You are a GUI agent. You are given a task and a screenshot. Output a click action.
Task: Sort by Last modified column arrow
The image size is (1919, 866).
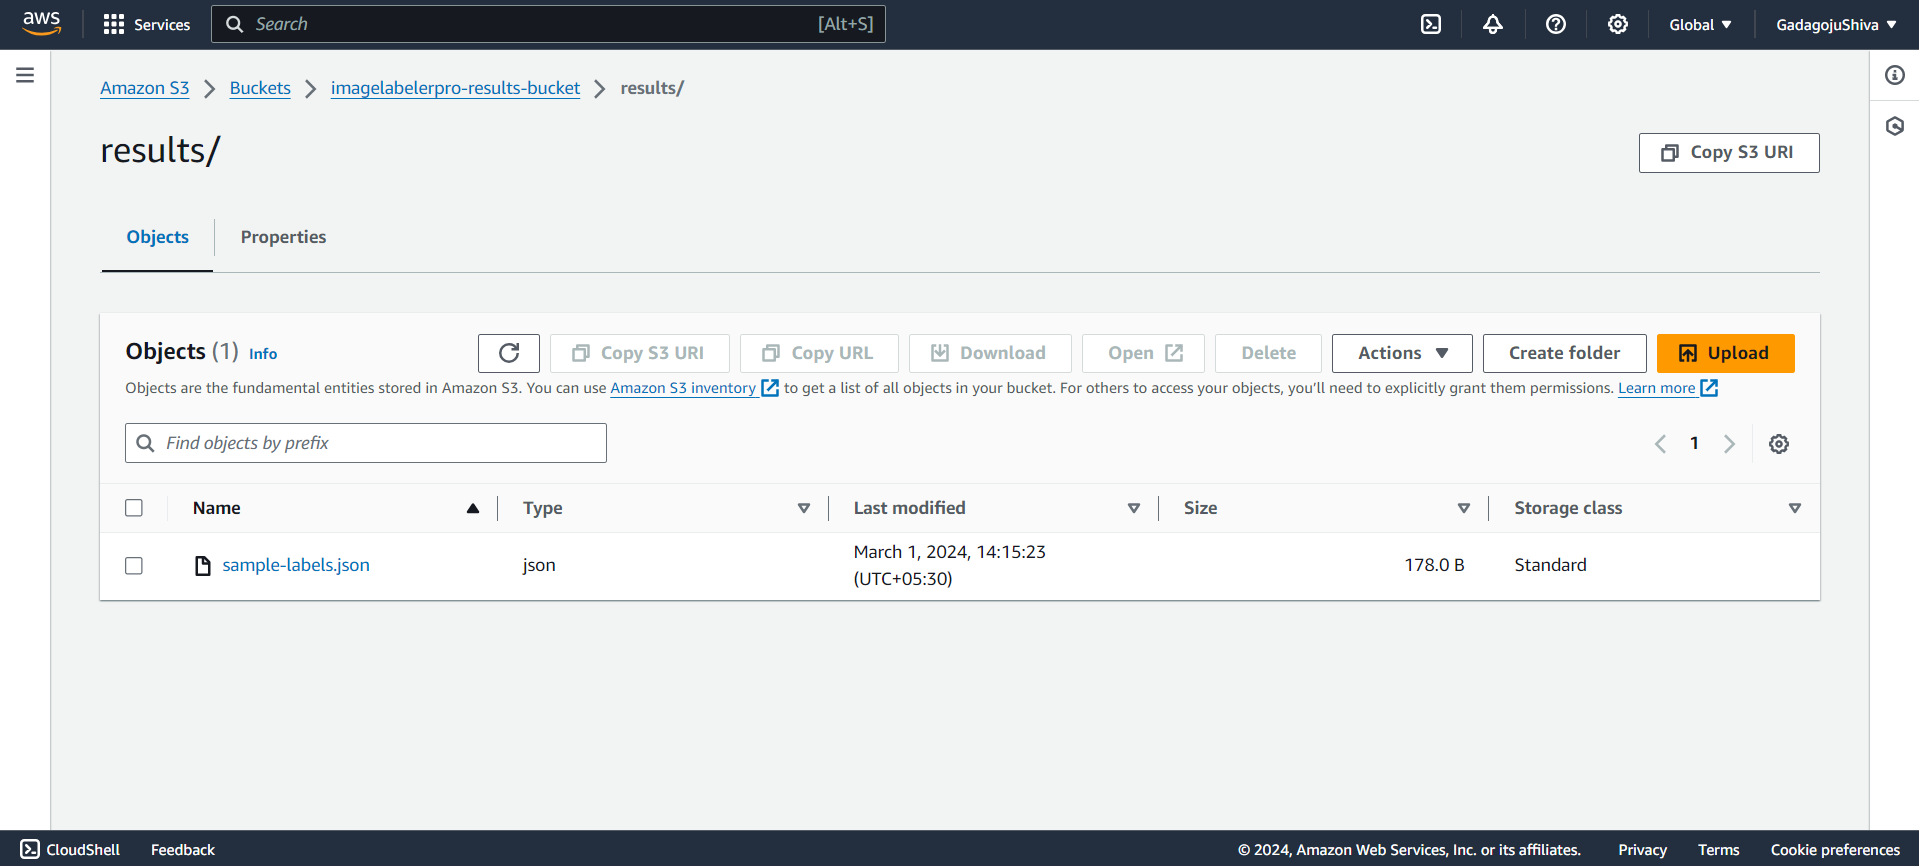click(x=1134, y=508)
